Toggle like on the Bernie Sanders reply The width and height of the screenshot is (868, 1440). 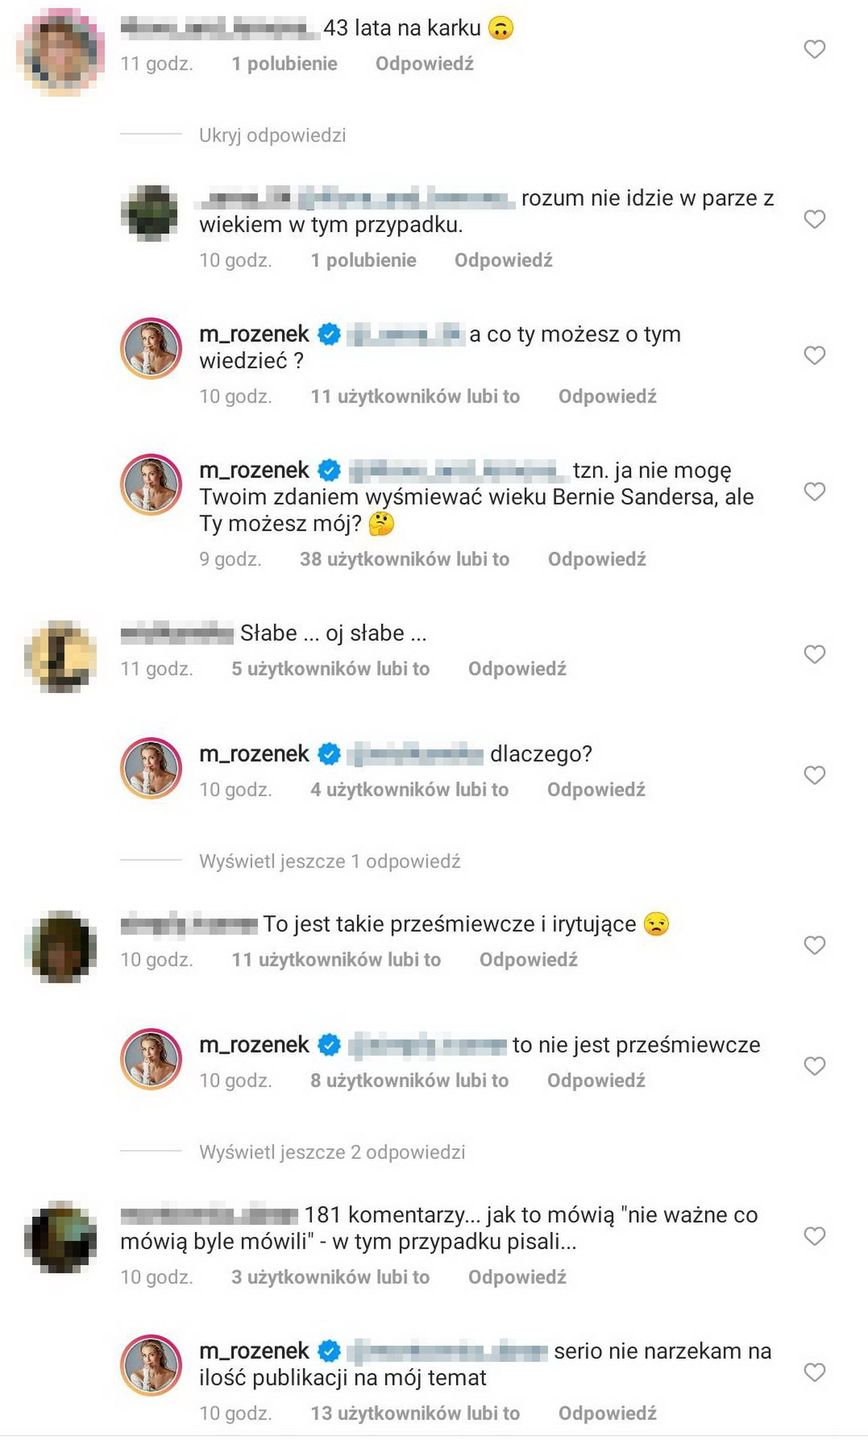[x=814, y=491]
